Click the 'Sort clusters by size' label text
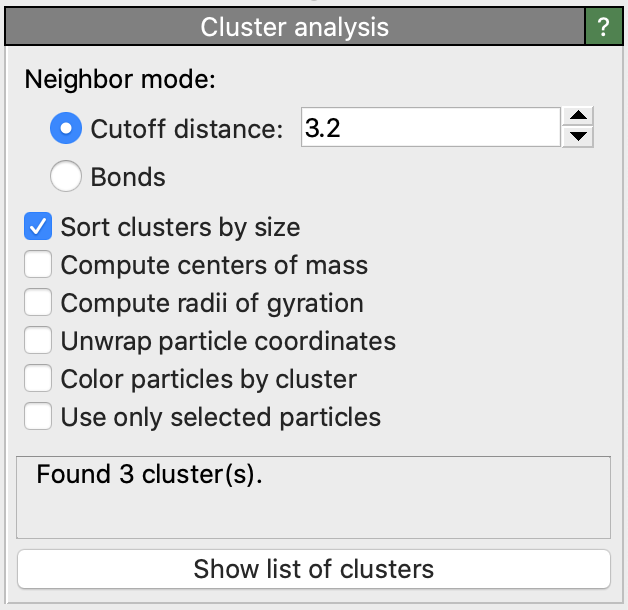 (180, 227)
